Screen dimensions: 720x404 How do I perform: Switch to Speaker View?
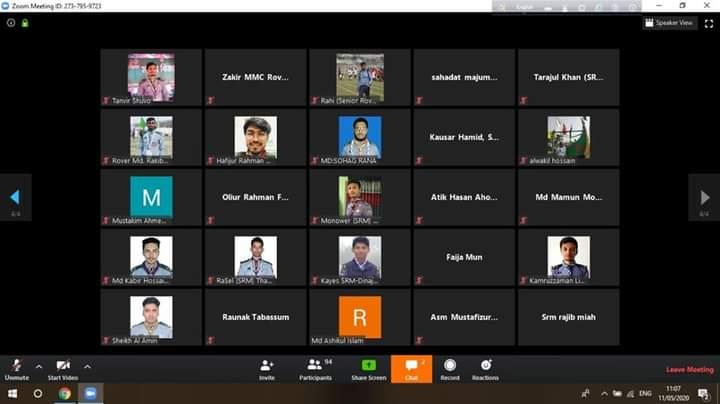coord(669,22)
